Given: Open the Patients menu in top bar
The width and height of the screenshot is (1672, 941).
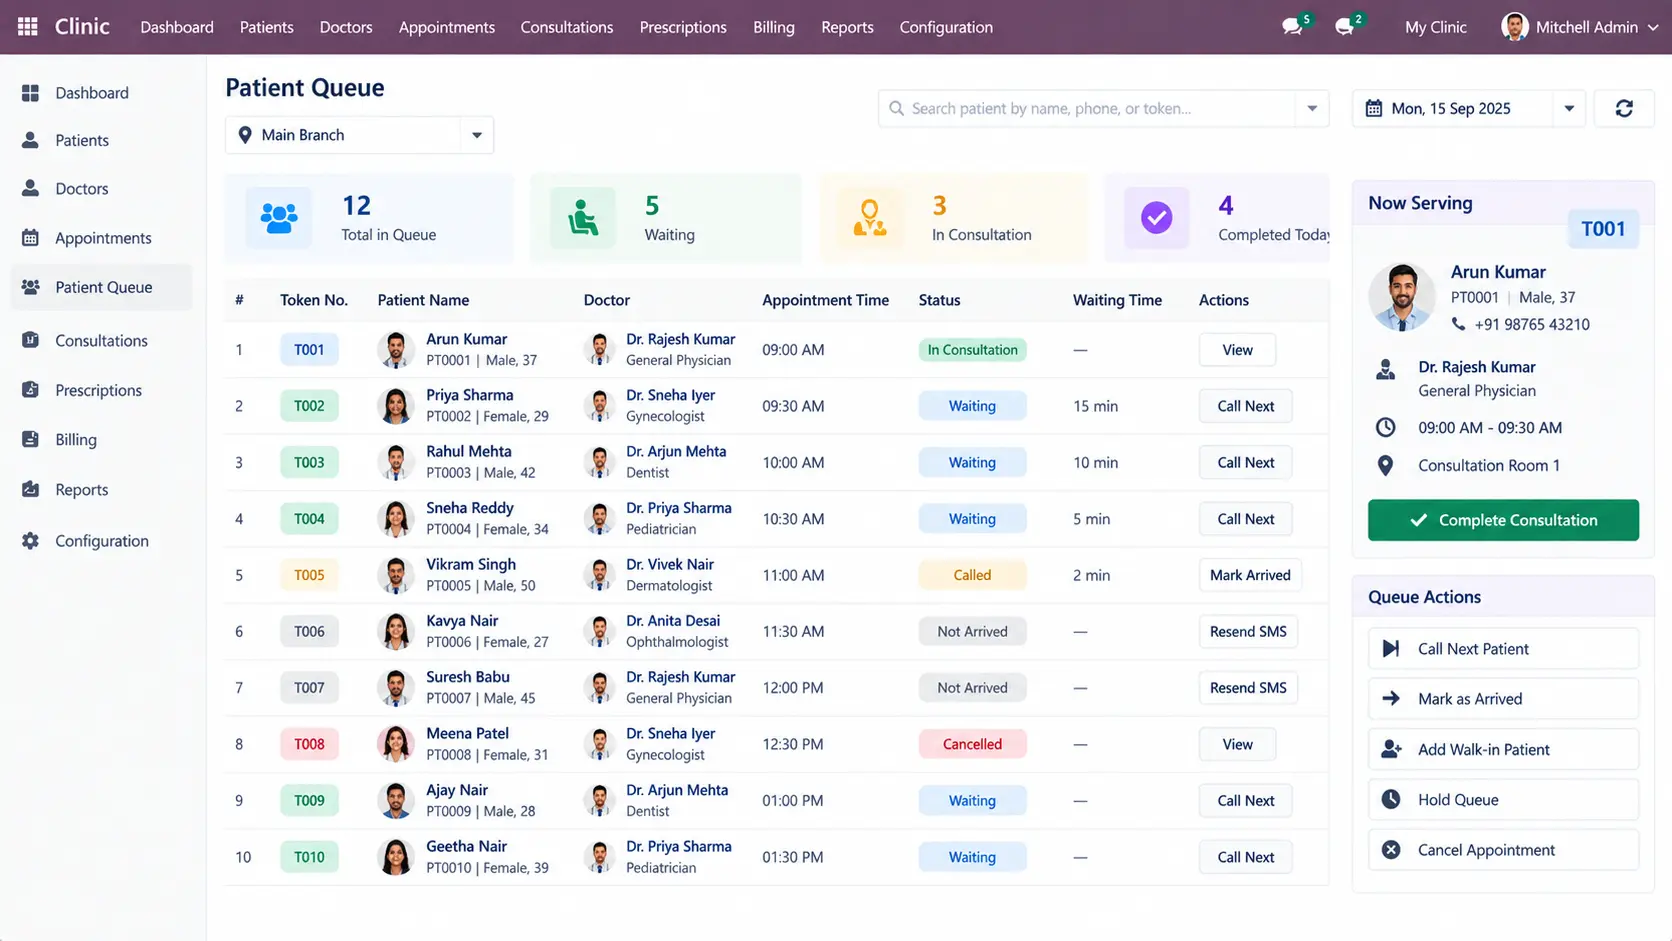Looking at the screenshot, I should 267,27.
